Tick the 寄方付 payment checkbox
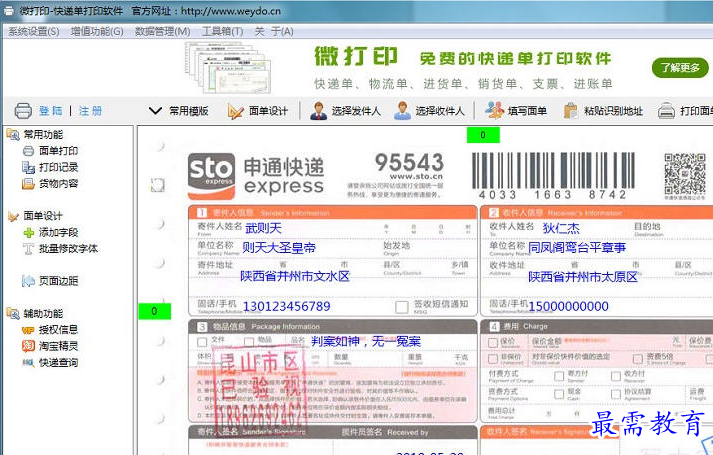This screenshot has height=455, width=713. [559, 376]
